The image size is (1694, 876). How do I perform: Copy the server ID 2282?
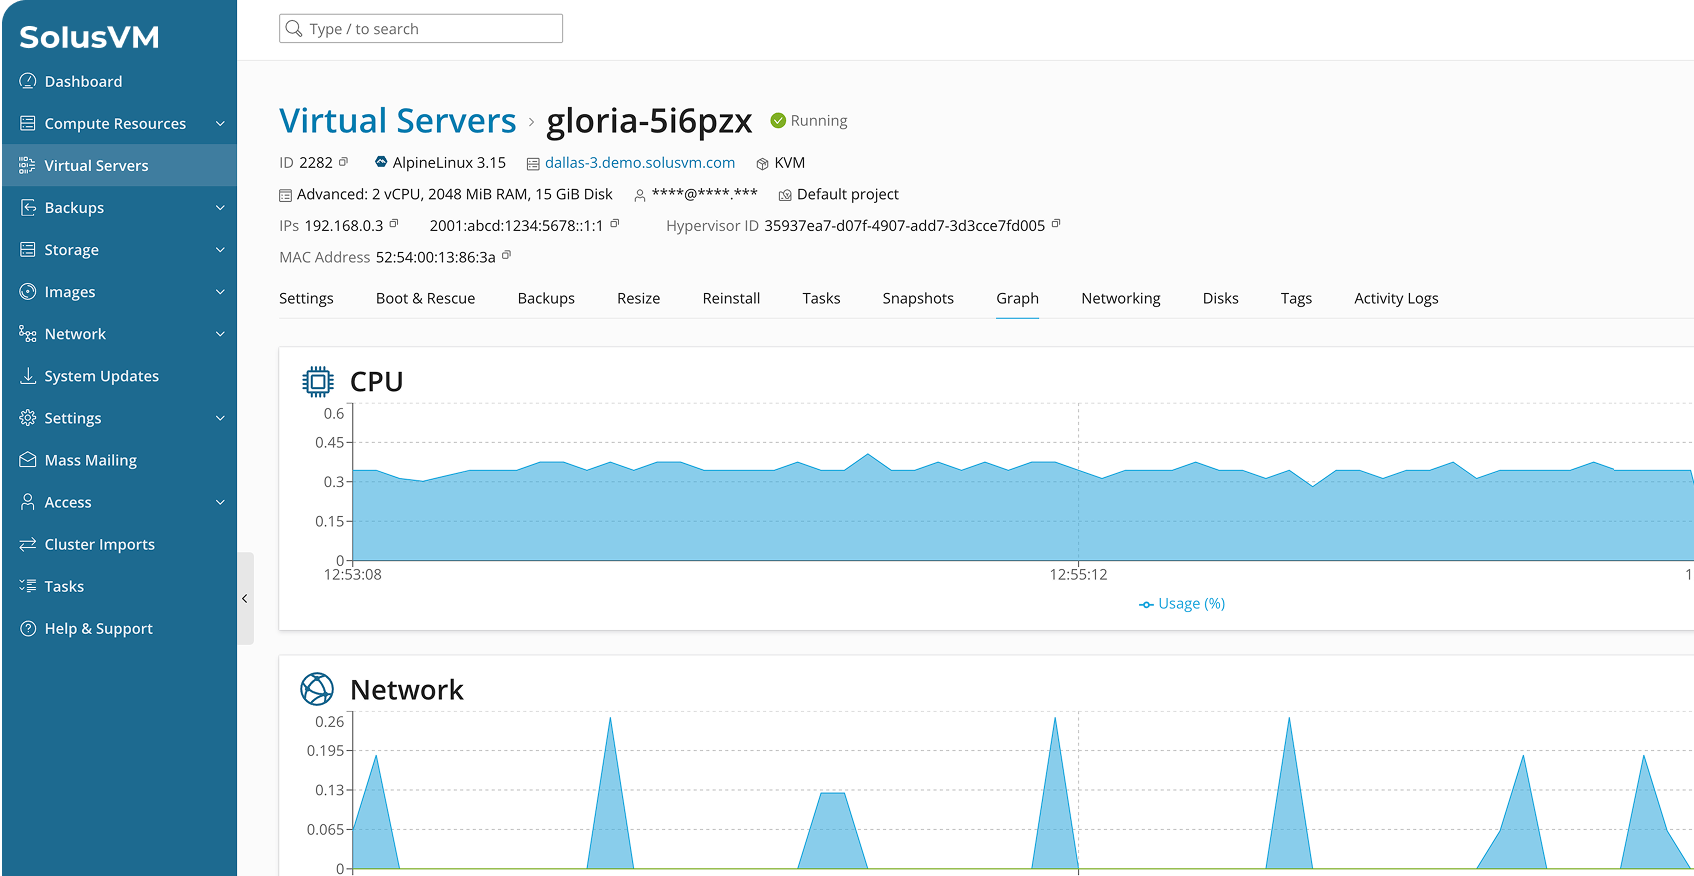(x=343, y=162)
